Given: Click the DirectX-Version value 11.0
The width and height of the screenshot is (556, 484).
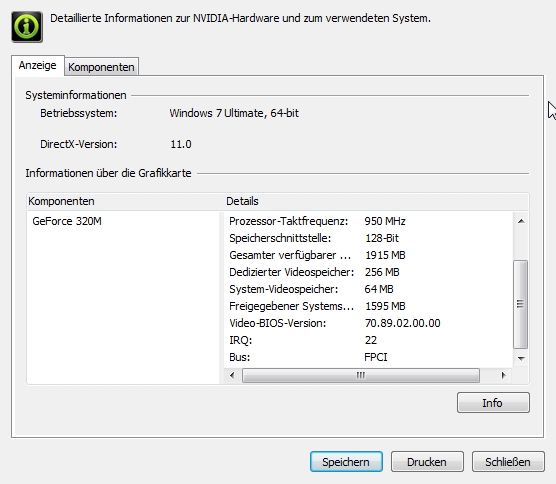Looking at the screenshot, I should pos(181,144).
